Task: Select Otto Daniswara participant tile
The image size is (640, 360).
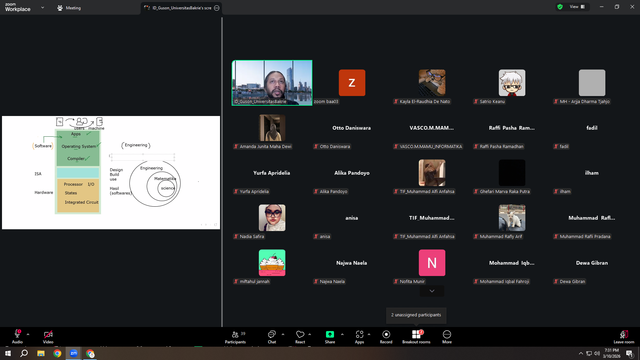Action: [352, 128]
